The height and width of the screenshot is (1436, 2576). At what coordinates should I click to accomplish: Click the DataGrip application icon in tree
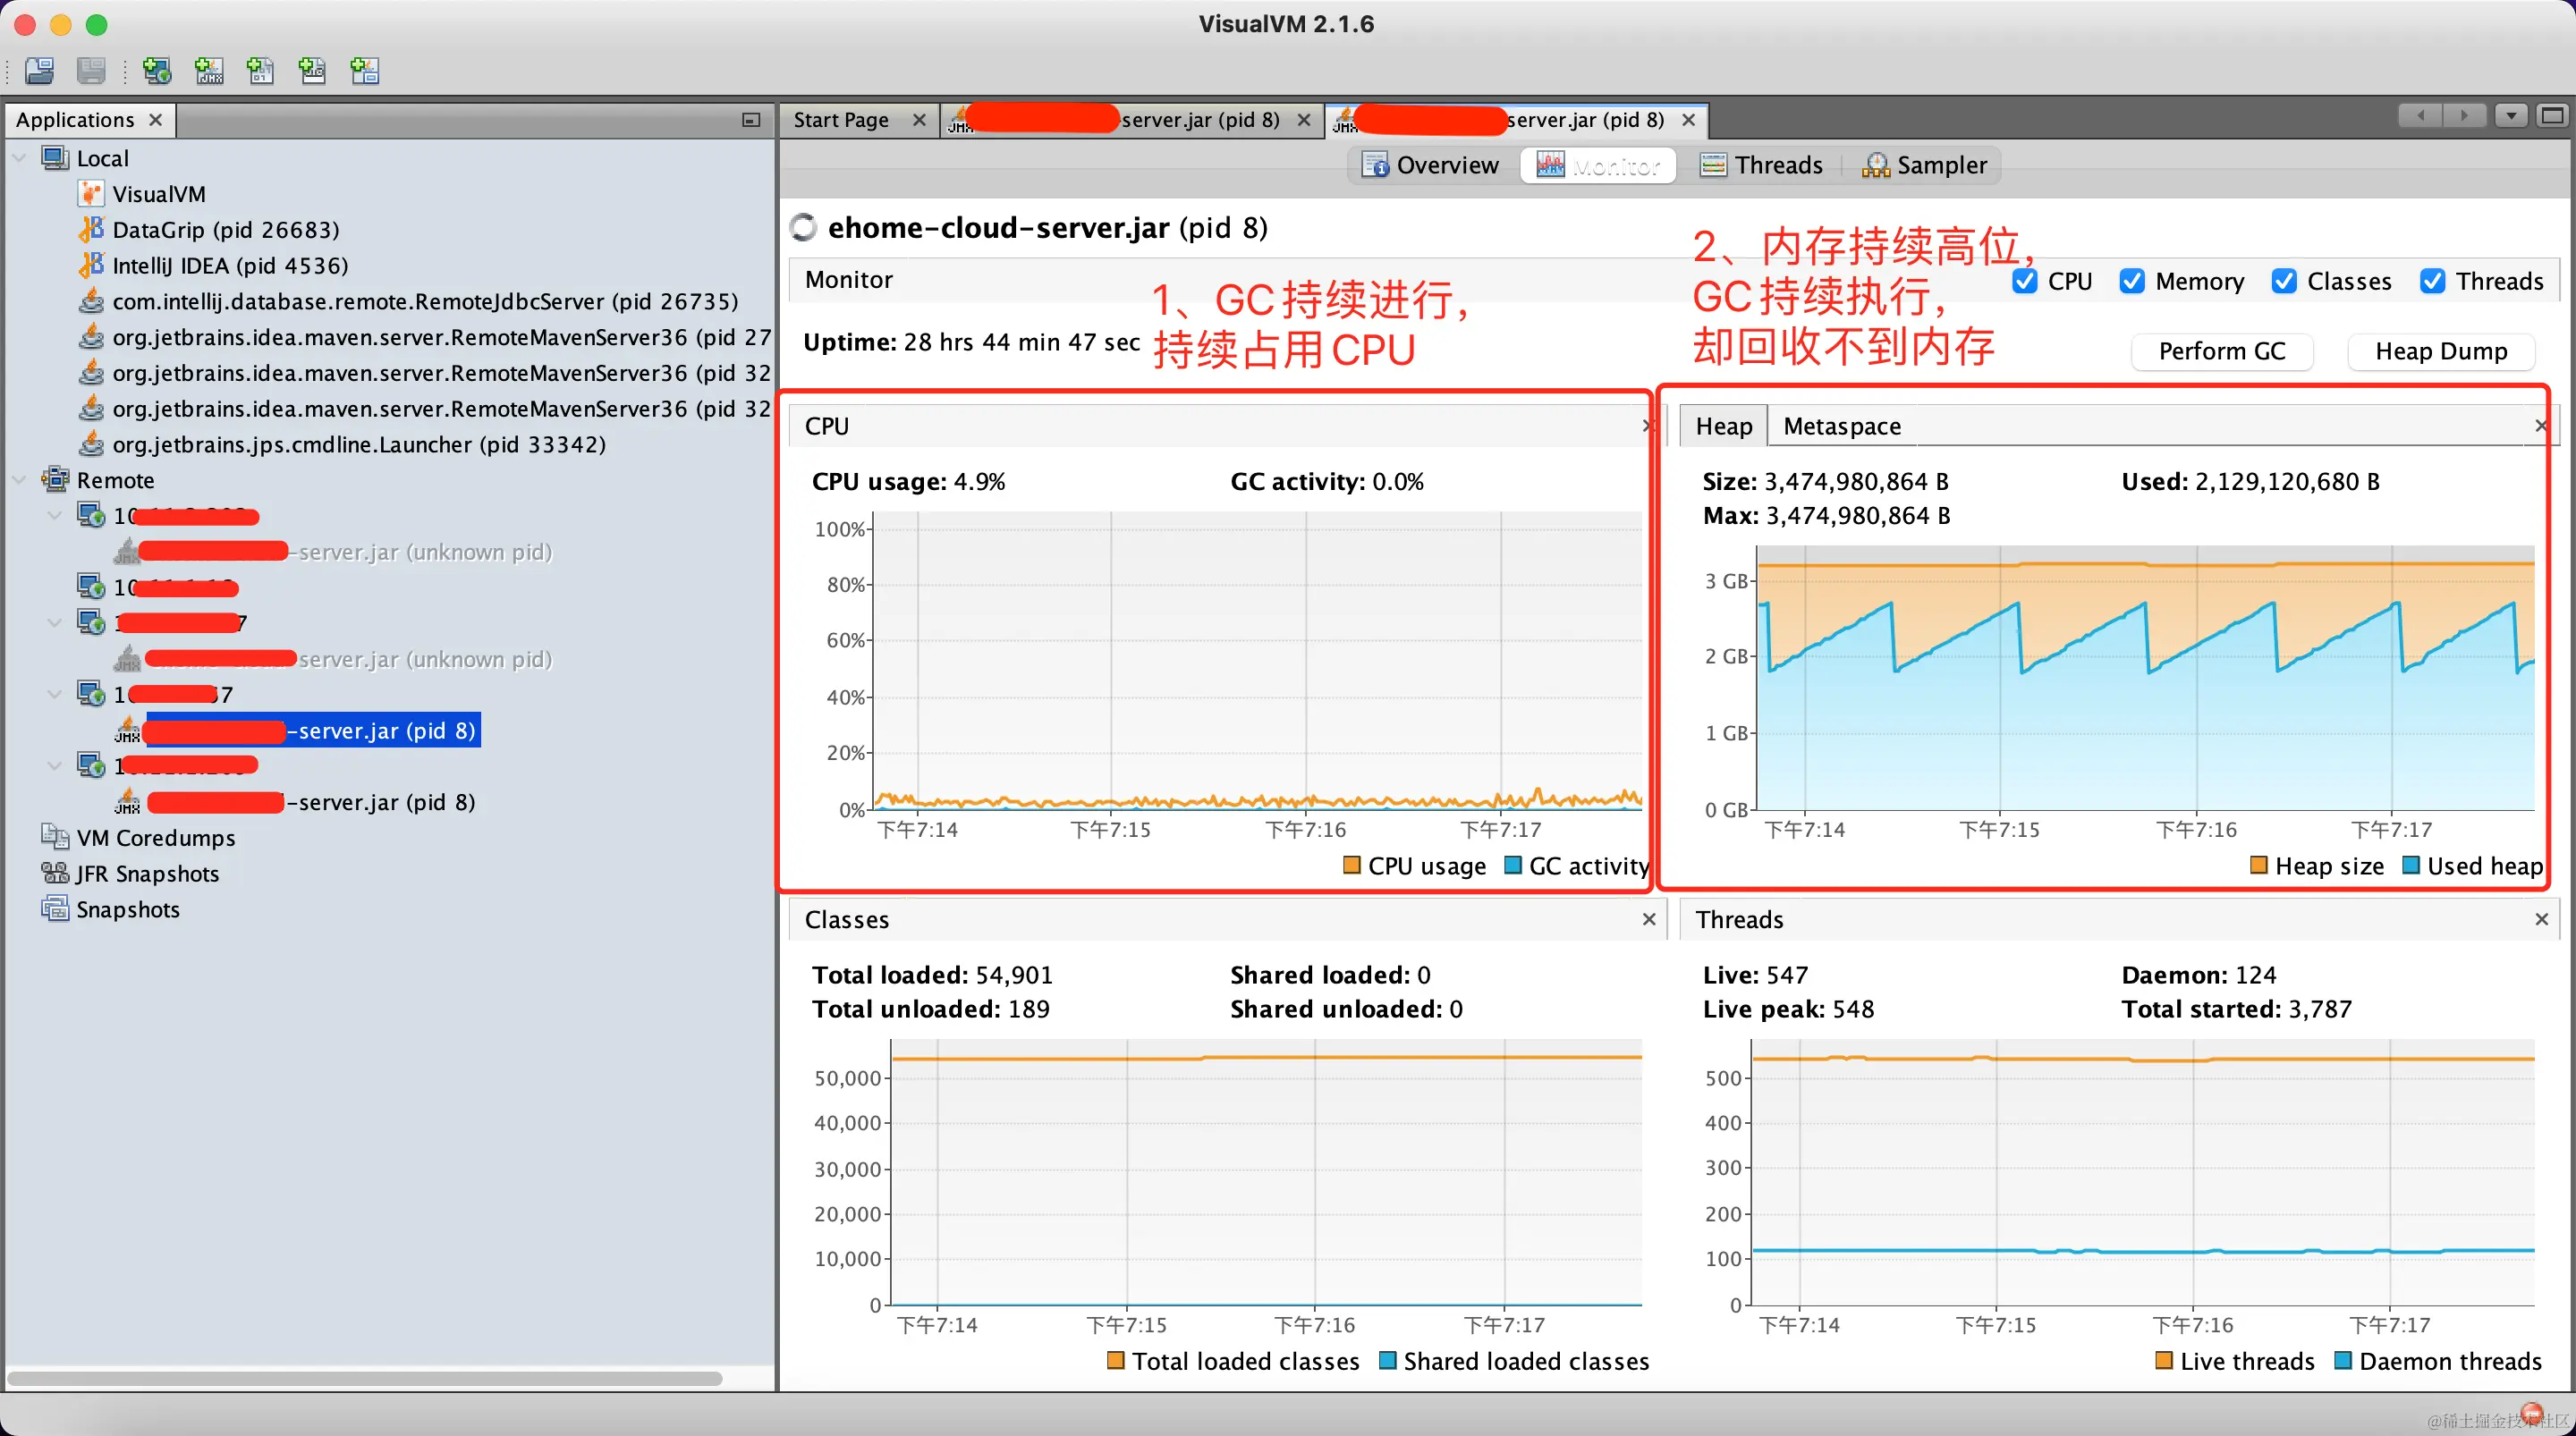(91, 230)
